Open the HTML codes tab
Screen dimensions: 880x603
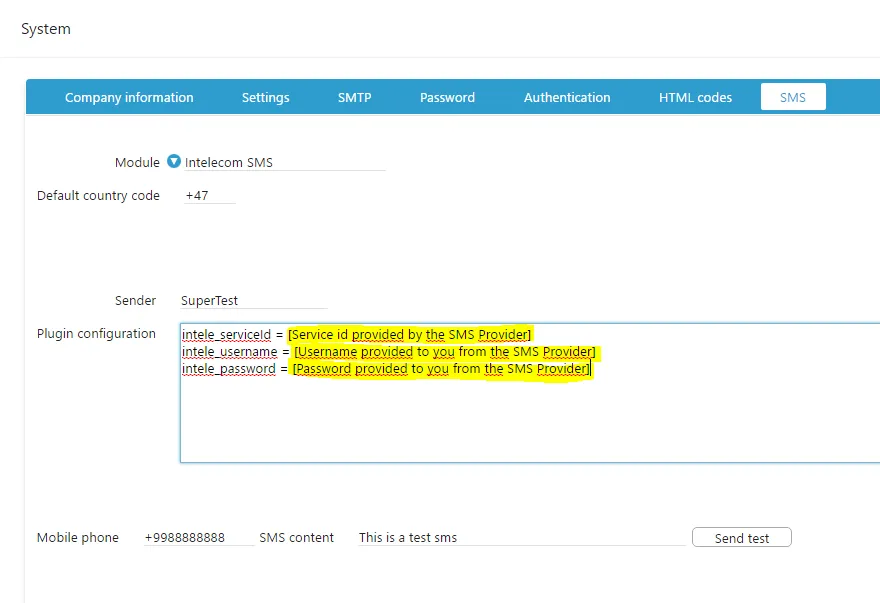click(x=695, y=97)
